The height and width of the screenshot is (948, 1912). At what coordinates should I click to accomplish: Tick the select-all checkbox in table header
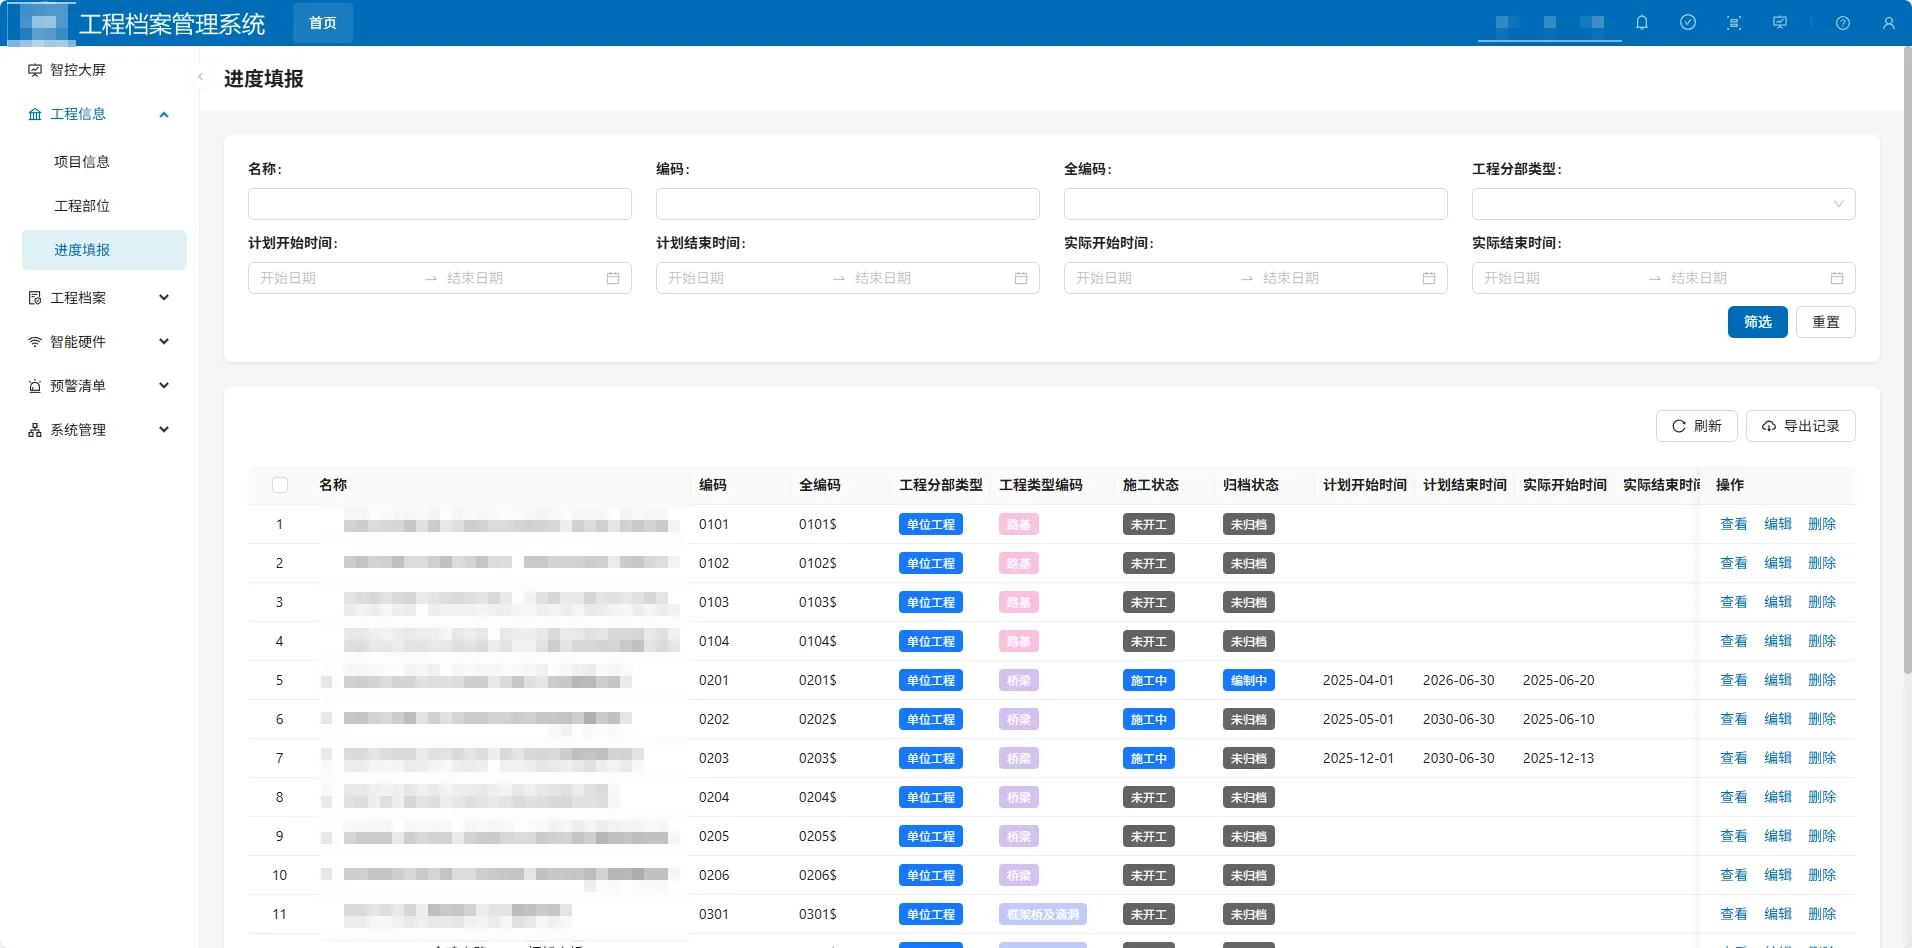click(280, 485)
